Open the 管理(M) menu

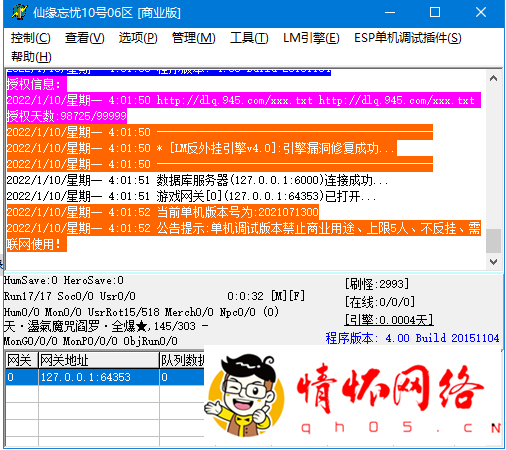pos(194,38)
